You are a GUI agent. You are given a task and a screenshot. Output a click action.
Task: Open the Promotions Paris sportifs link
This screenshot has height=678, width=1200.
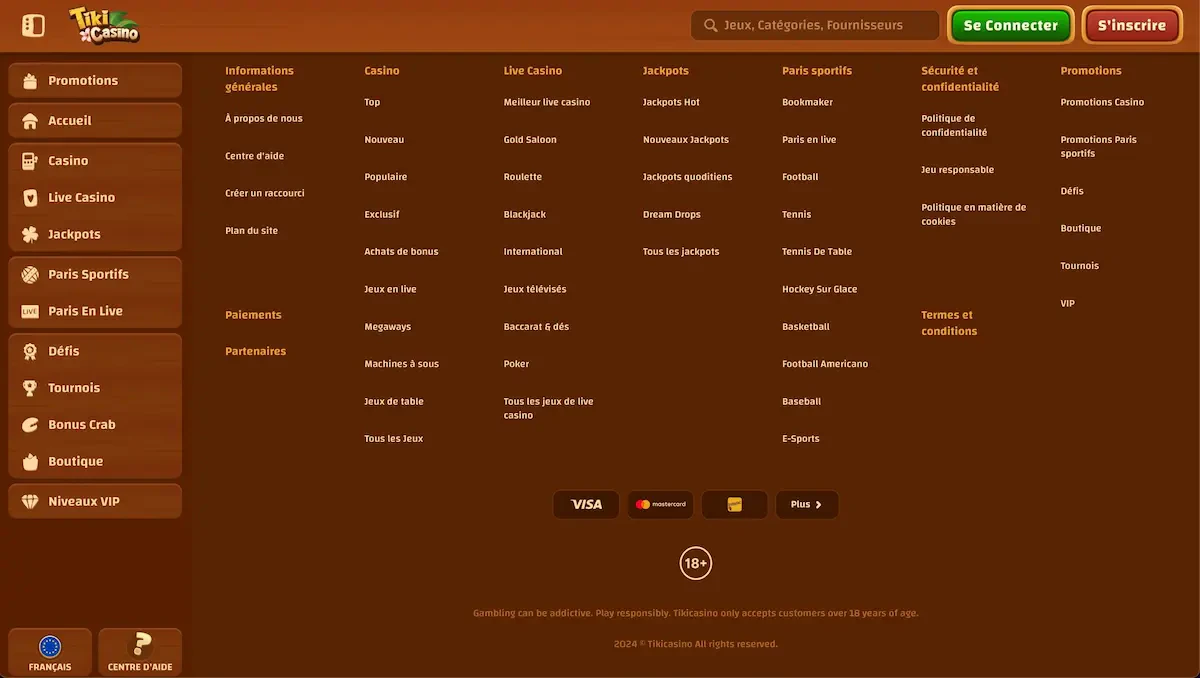[x=1098, y=147]
